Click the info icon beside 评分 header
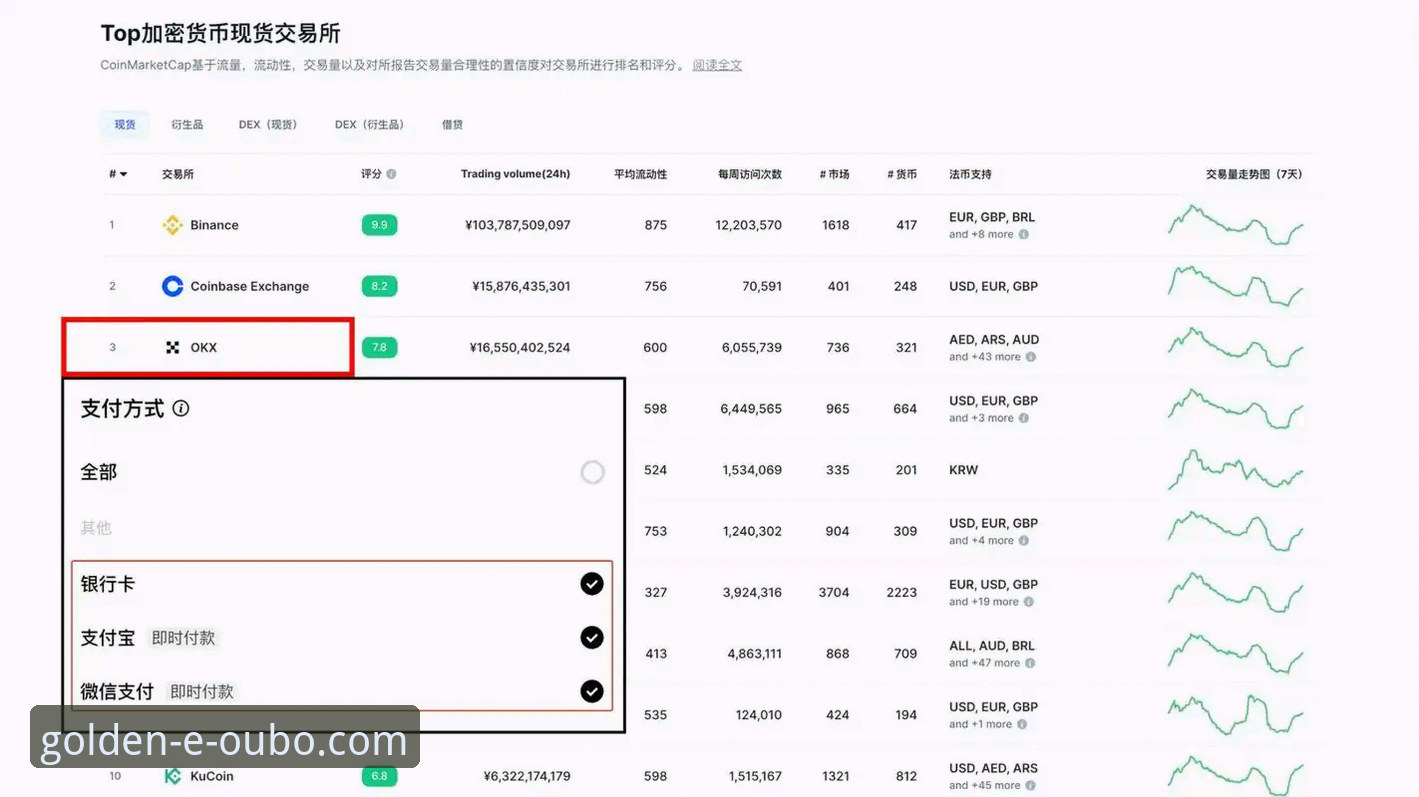 (391, 174)
